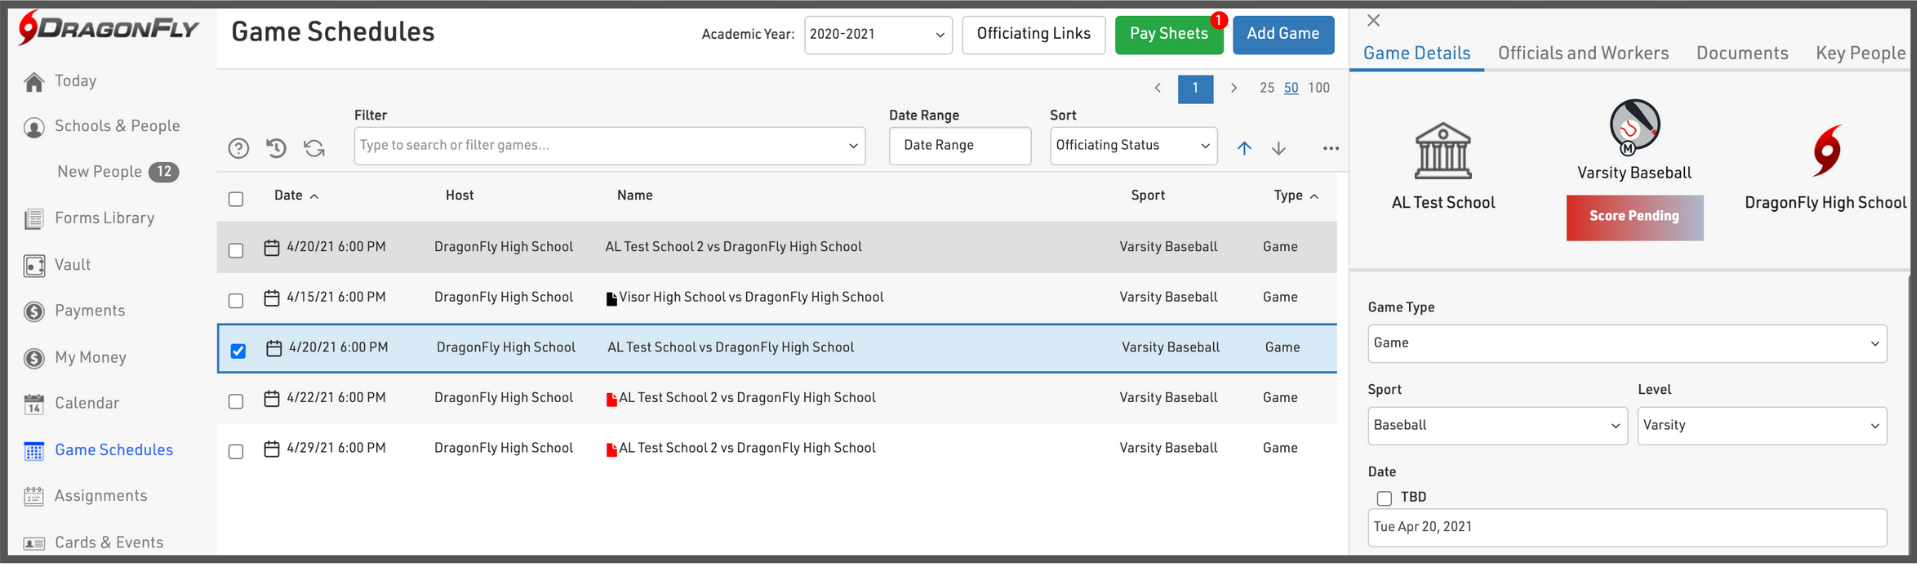This screenshot has height=564, width=1917.
Task: Click the Score Pending status banner
Action: click(x=1634, y=217)
